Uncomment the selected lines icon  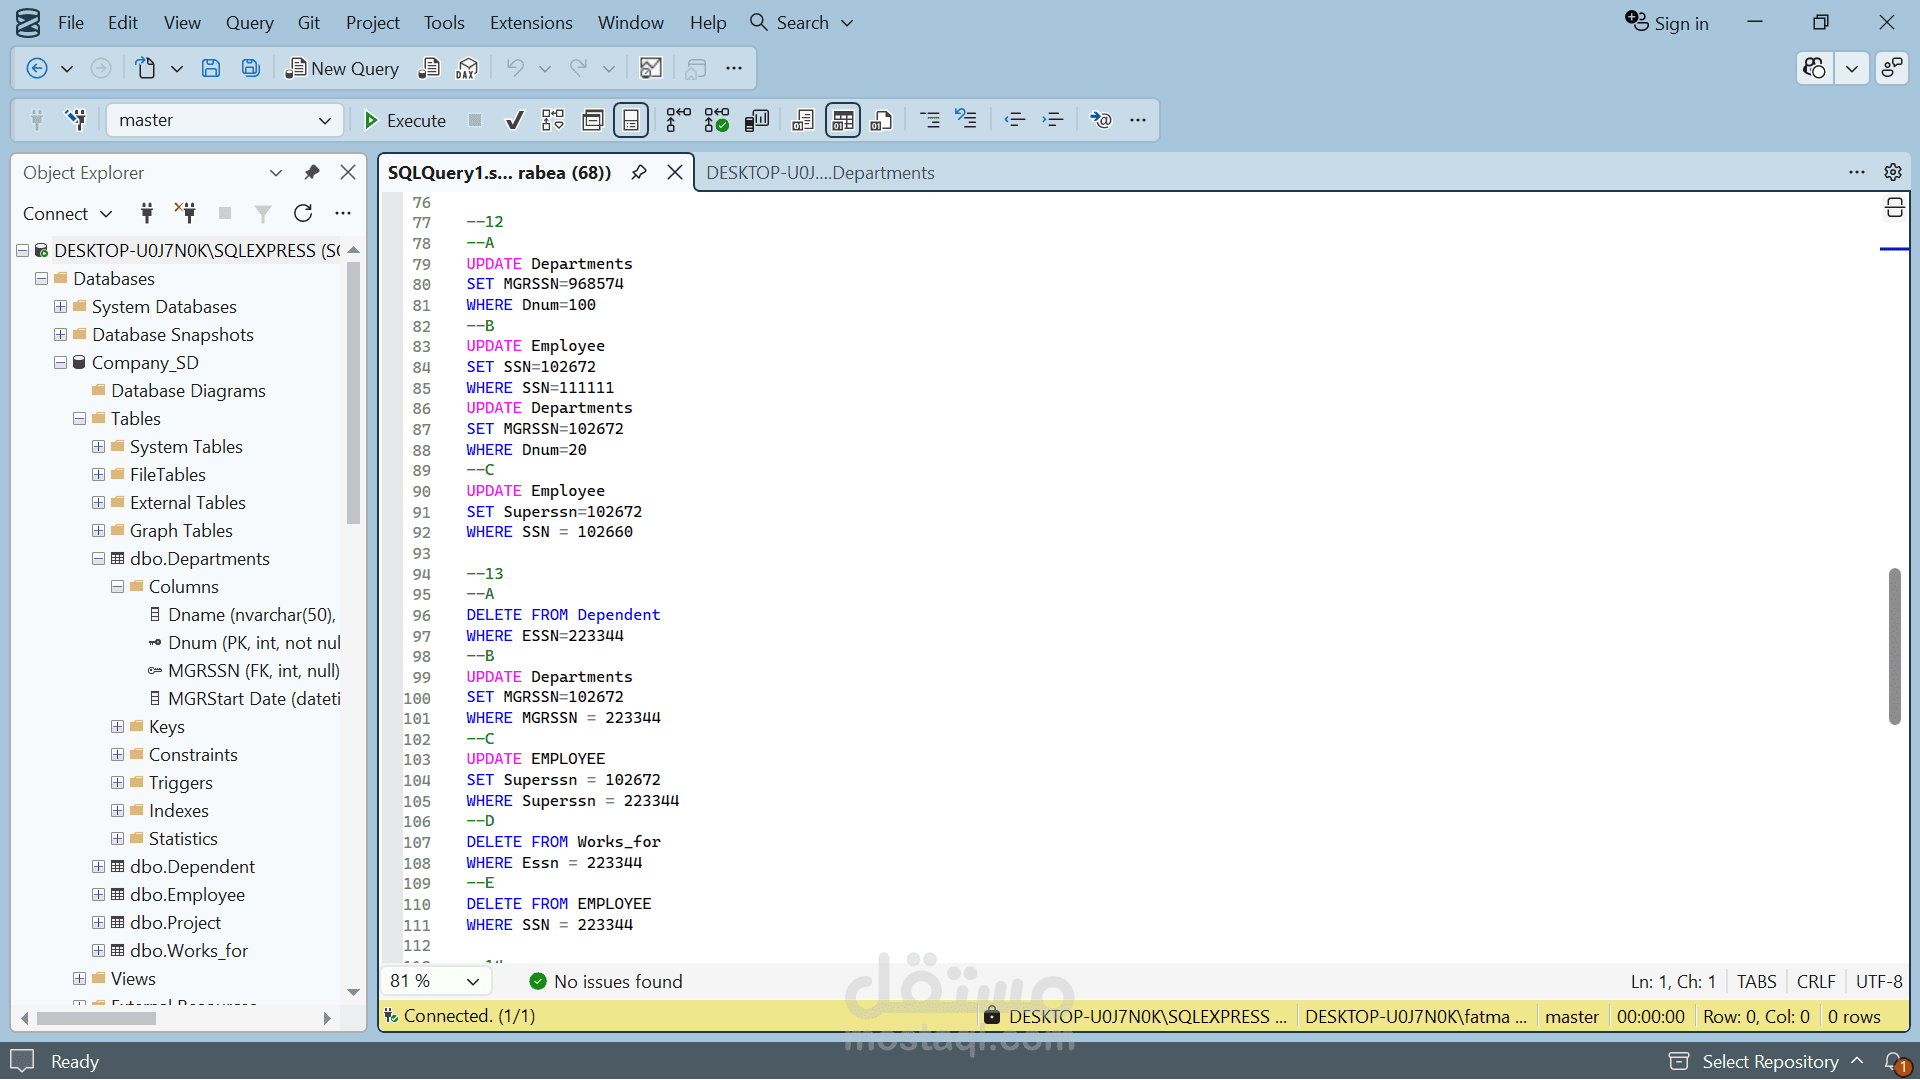coord(966,120)
